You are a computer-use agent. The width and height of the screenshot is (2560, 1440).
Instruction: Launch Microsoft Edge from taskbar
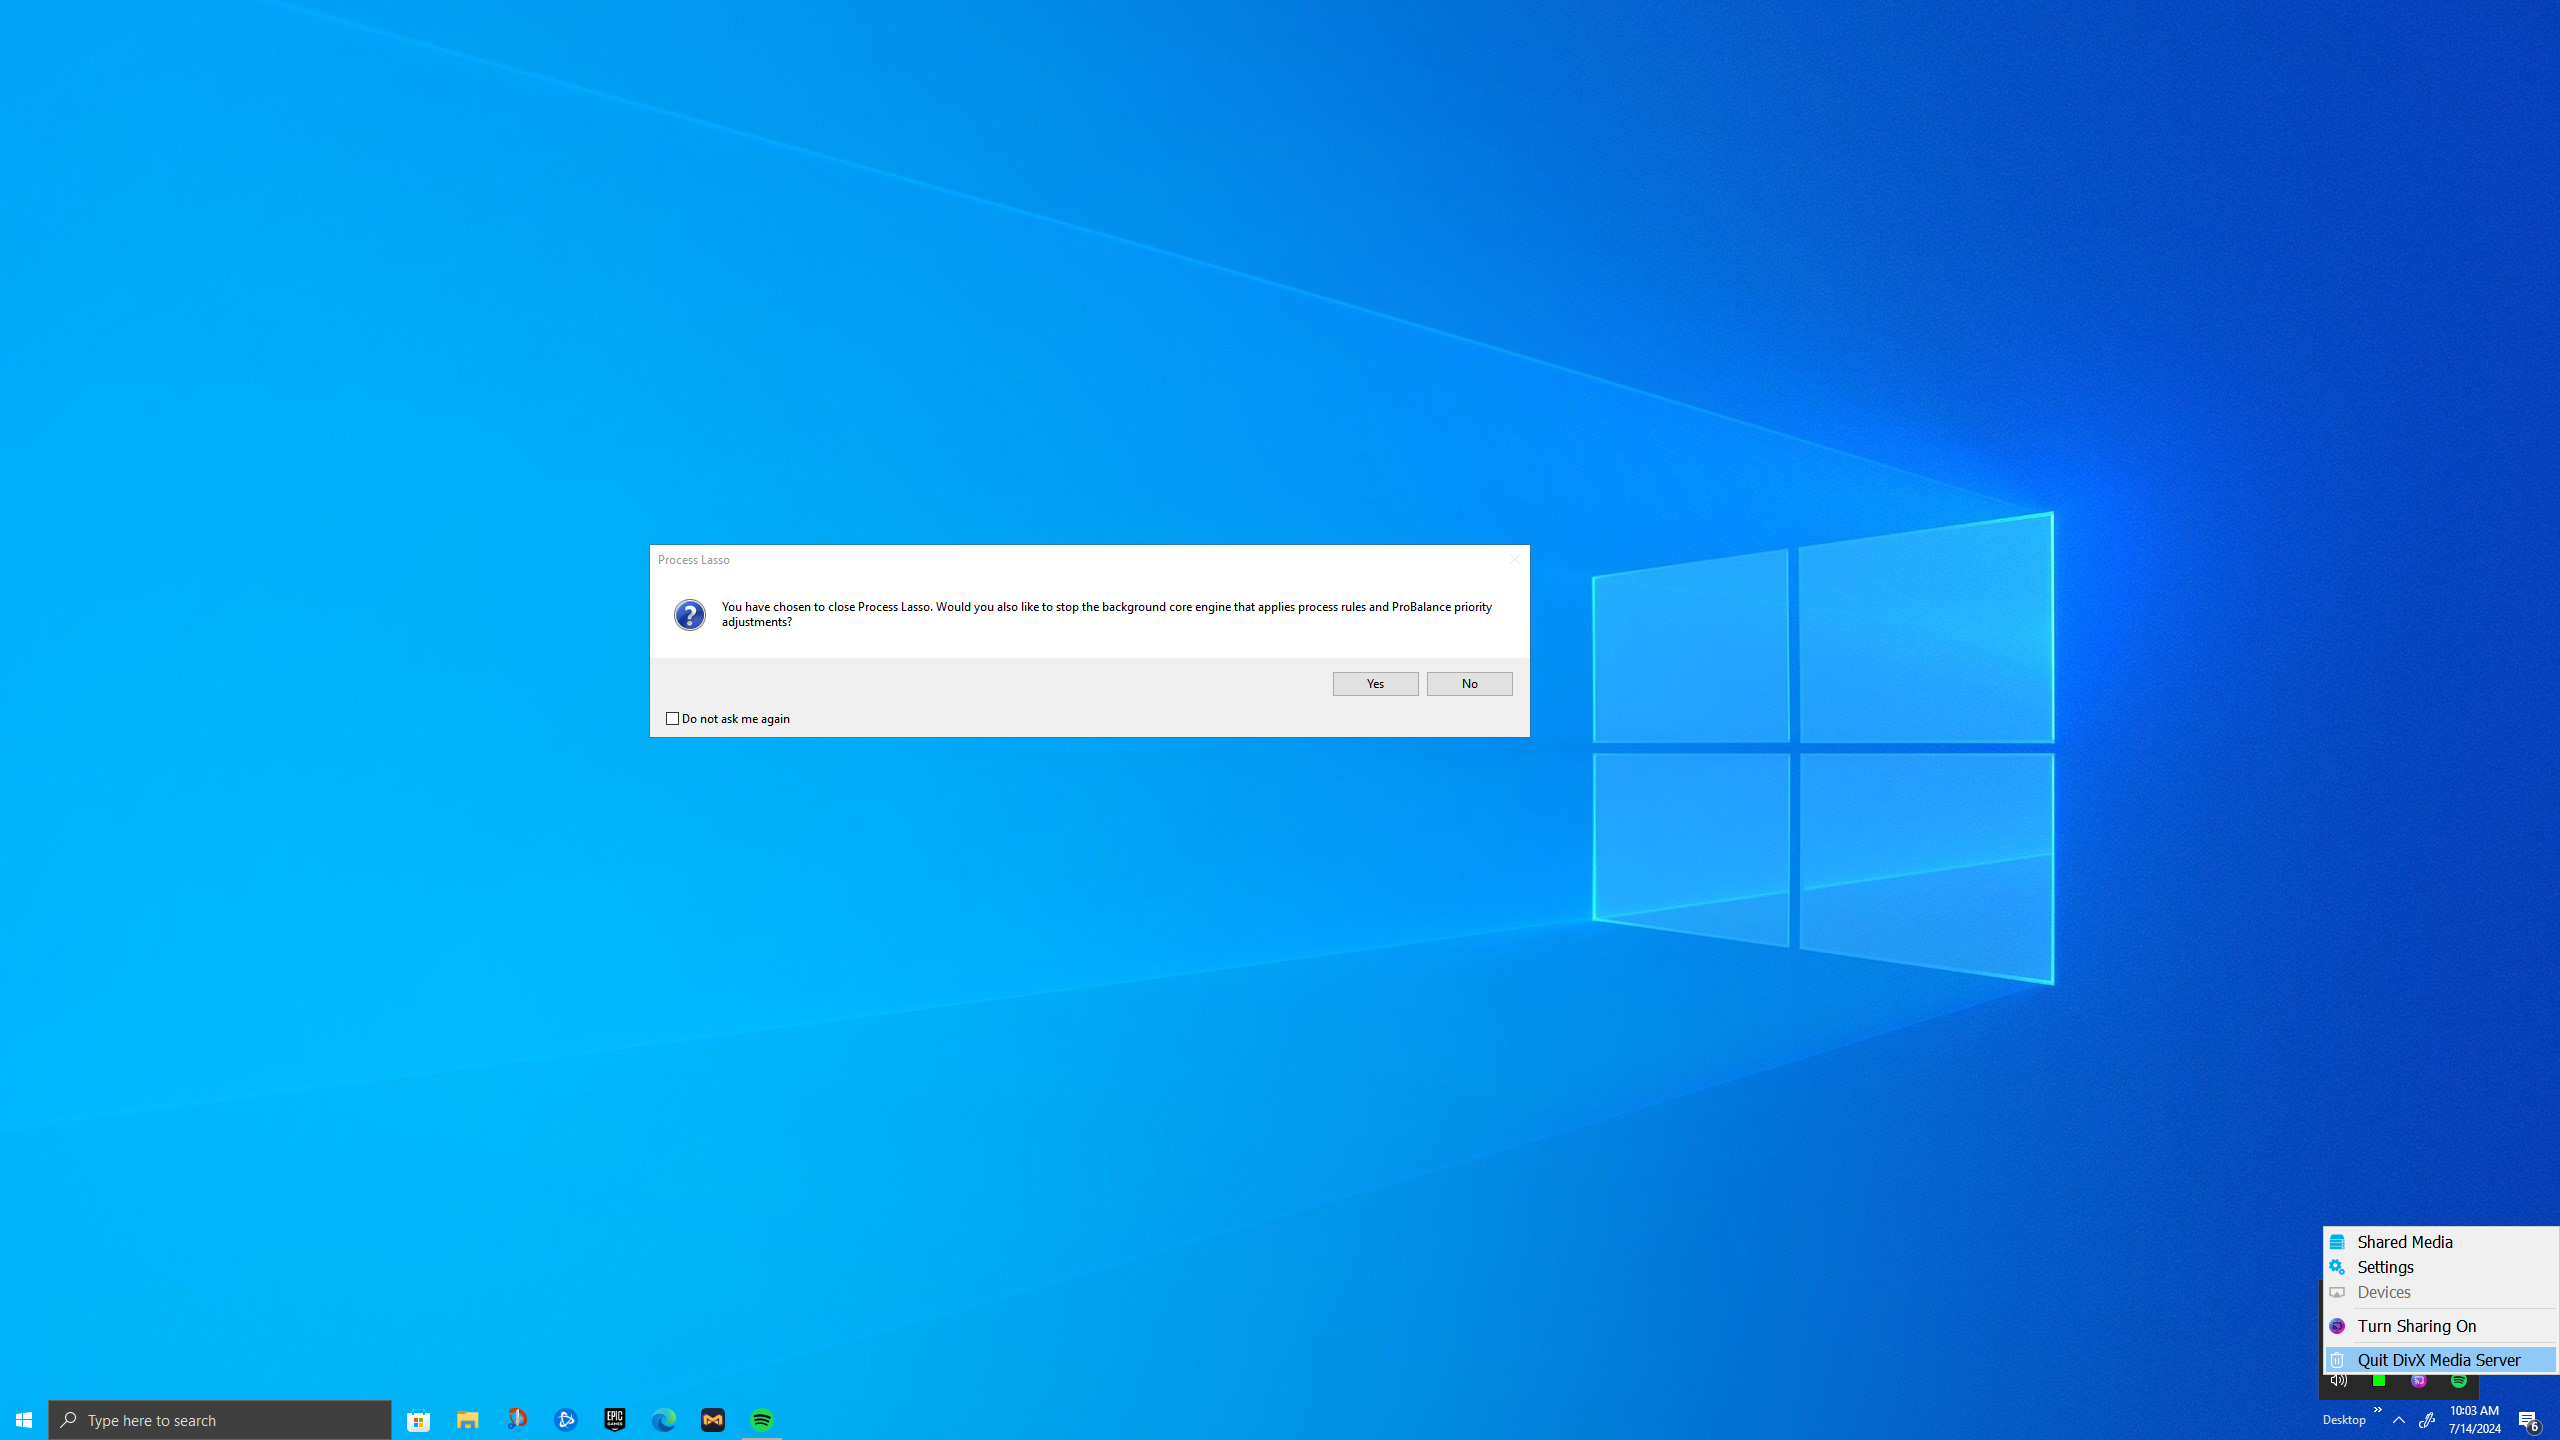[663, 1419]
